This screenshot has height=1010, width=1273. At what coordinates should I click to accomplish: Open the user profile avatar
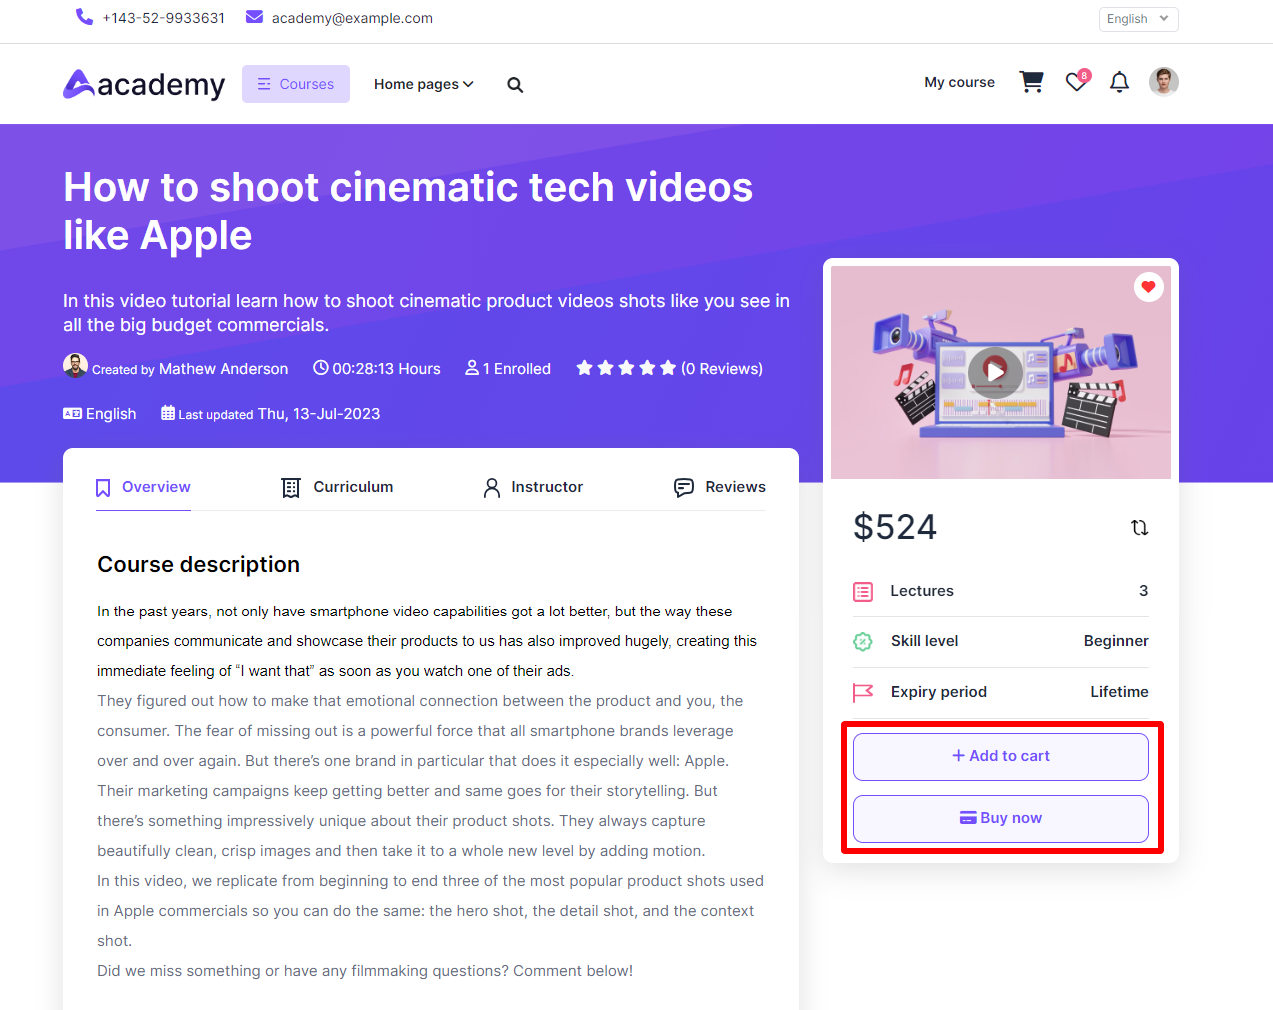(x=1163, y=82)
